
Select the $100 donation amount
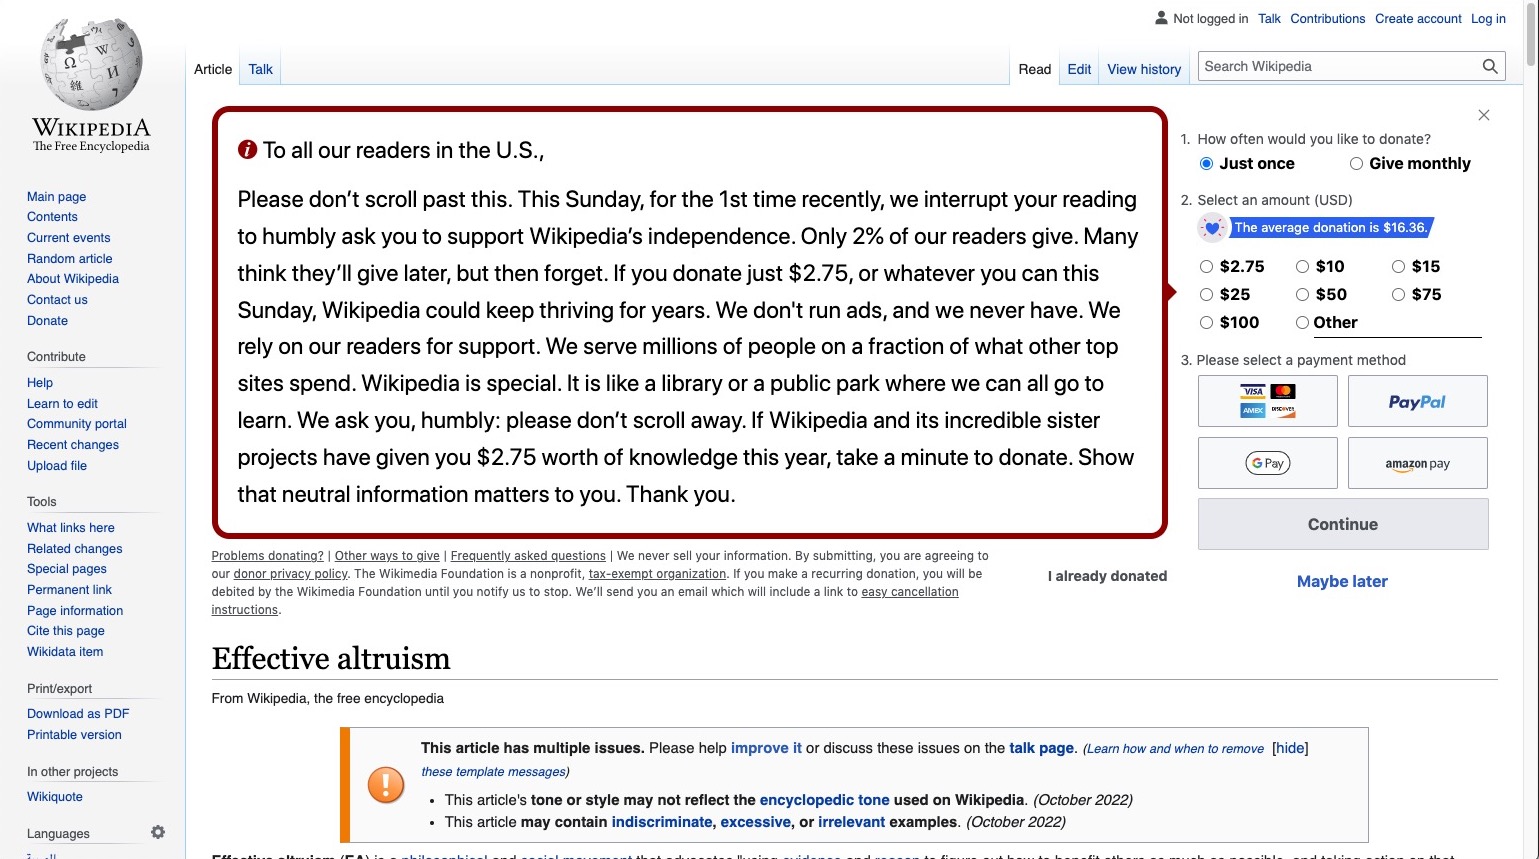click(1206, 323)
